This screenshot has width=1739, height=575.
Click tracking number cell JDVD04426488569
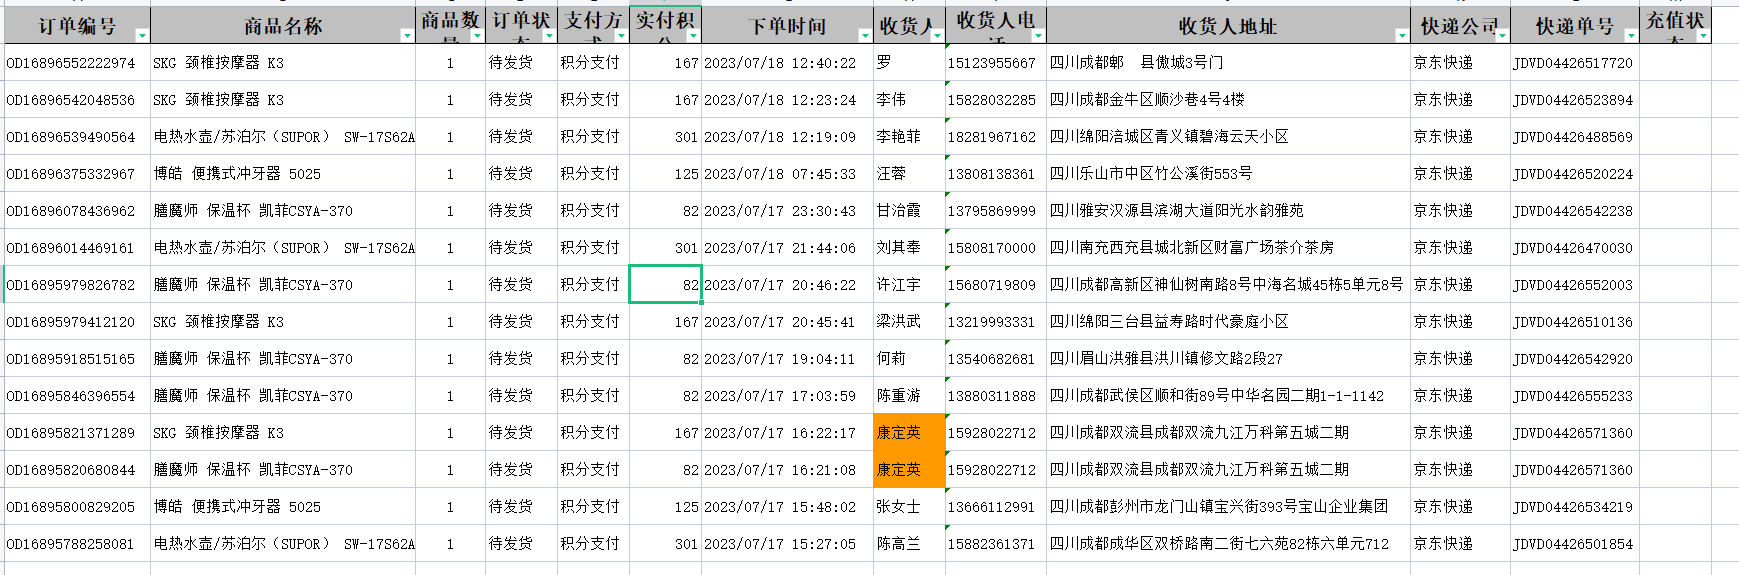click(1574, 136)
